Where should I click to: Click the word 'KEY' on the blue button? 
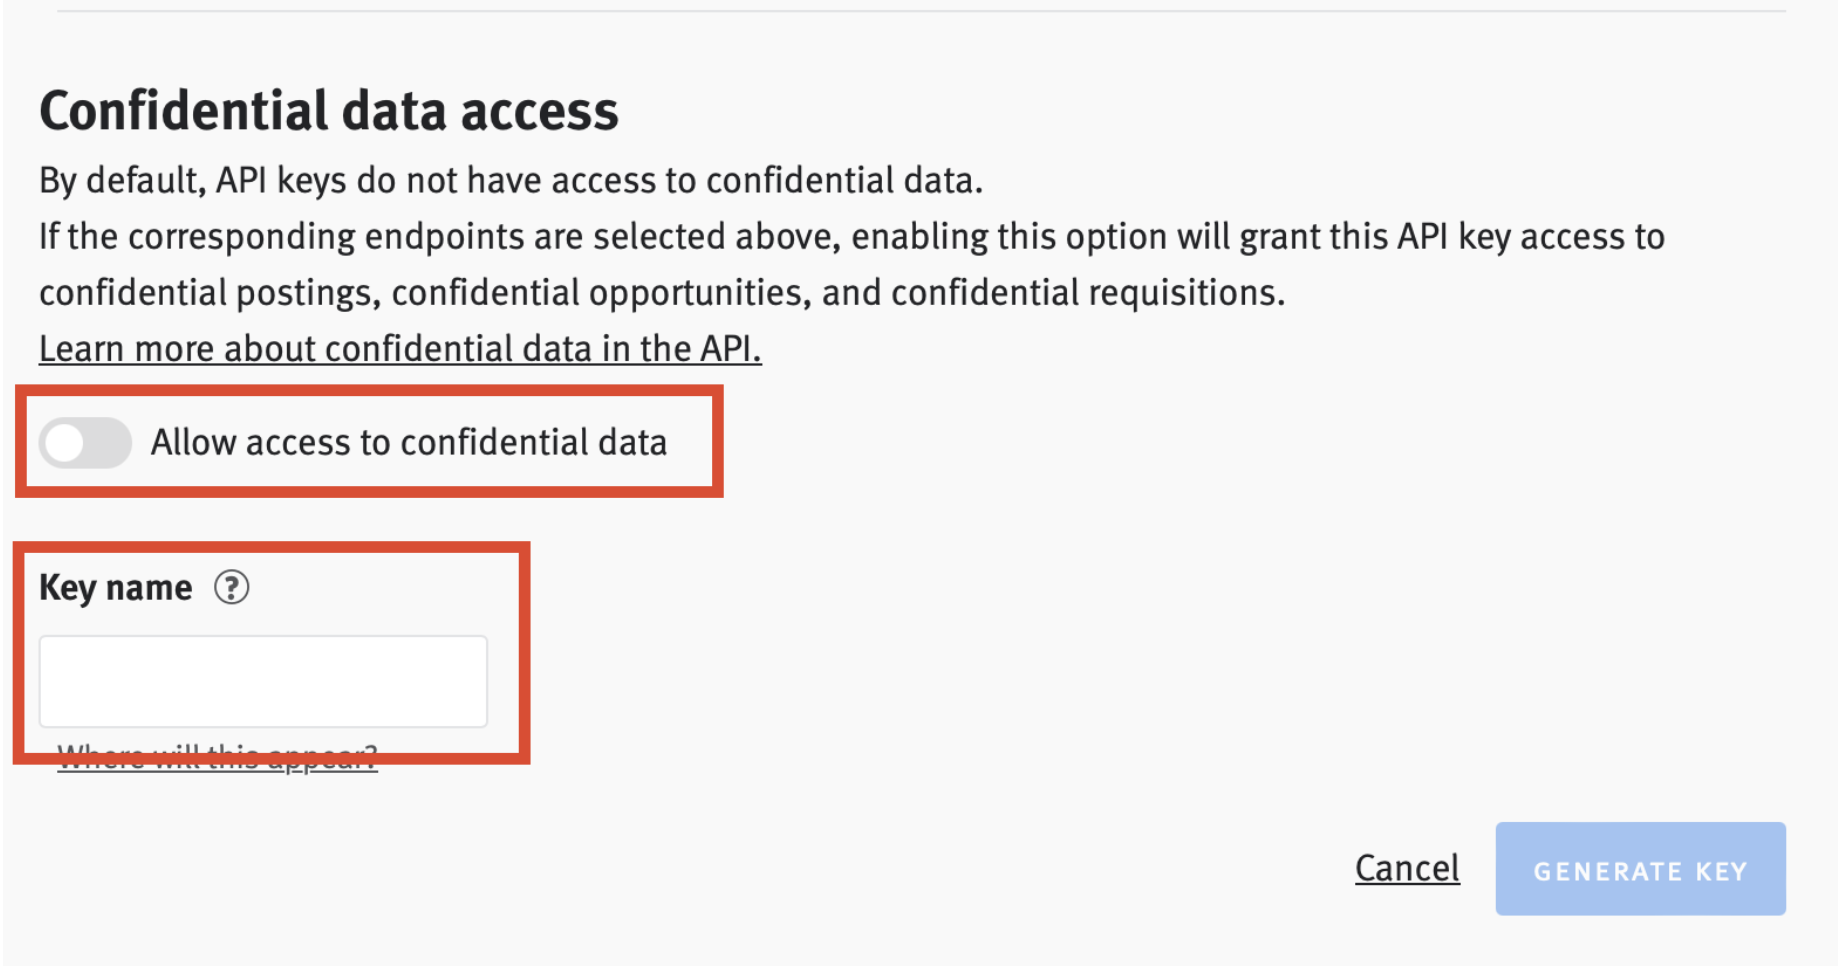coord(1721,872)
